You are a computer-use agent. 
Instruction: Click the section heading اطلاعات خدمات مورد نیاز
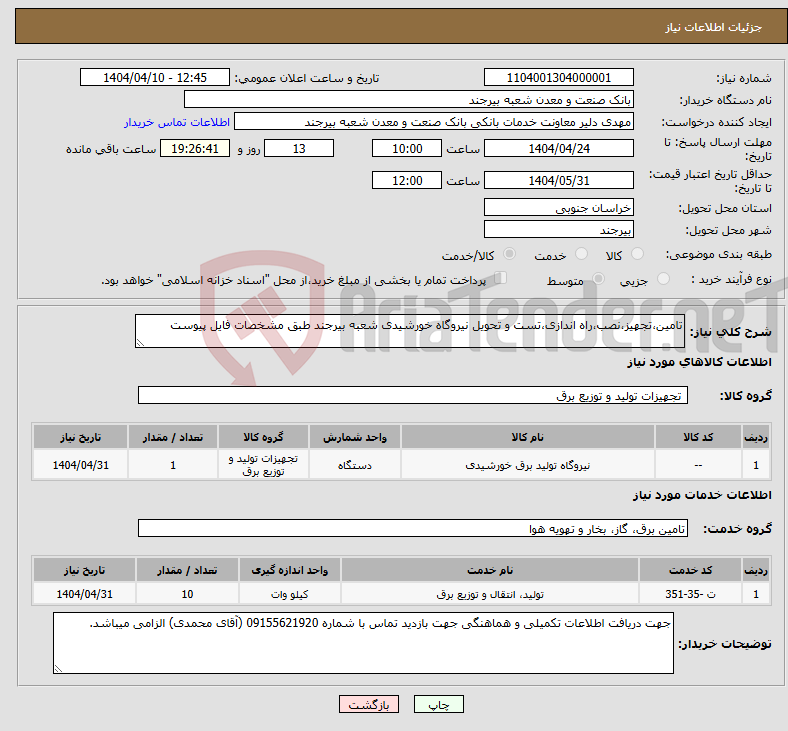click(x=702, y=495)
